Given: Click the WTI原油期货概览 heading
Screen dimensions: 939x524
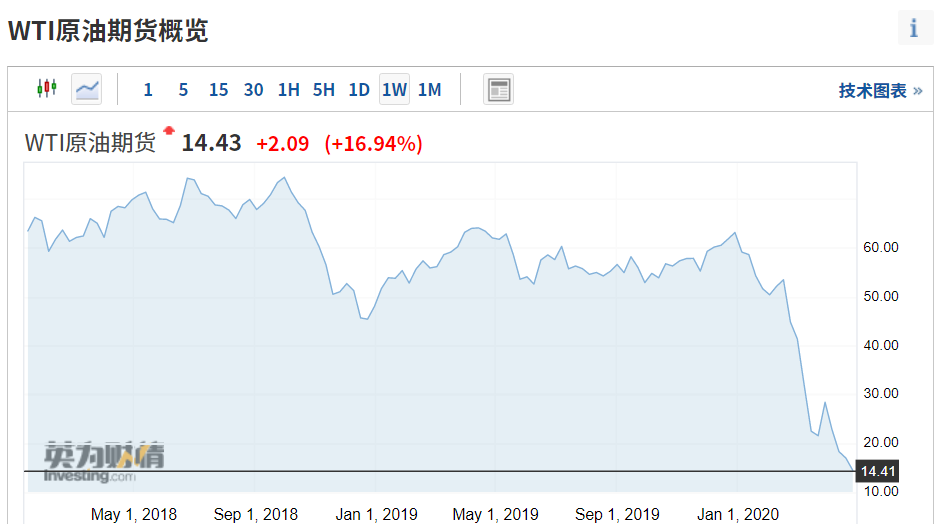Looking at the screenshot, I should pyautogui.click(x=108, y=30).
